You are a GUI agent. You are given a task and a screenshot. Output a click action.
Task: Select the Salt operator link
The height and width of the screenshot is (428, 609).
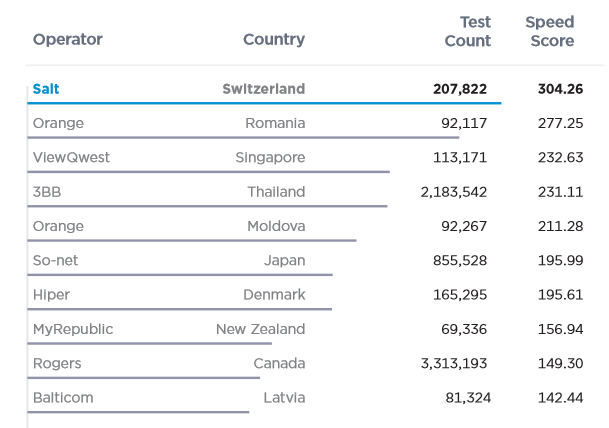click(46, 89)
